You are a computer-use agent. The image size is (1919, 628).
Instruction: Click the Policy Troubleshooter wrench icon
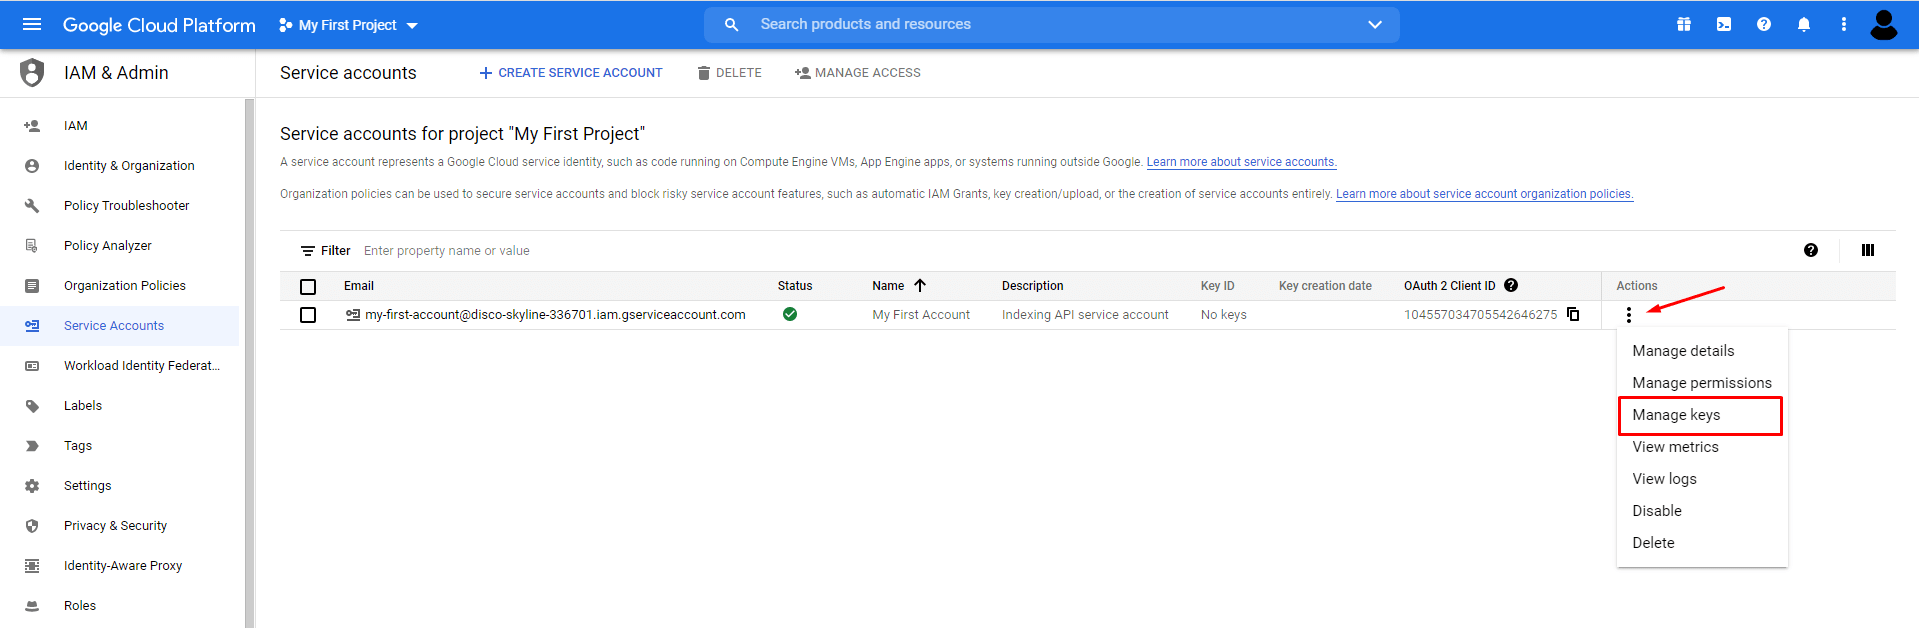pyautogui.click(x=32, y=206)
